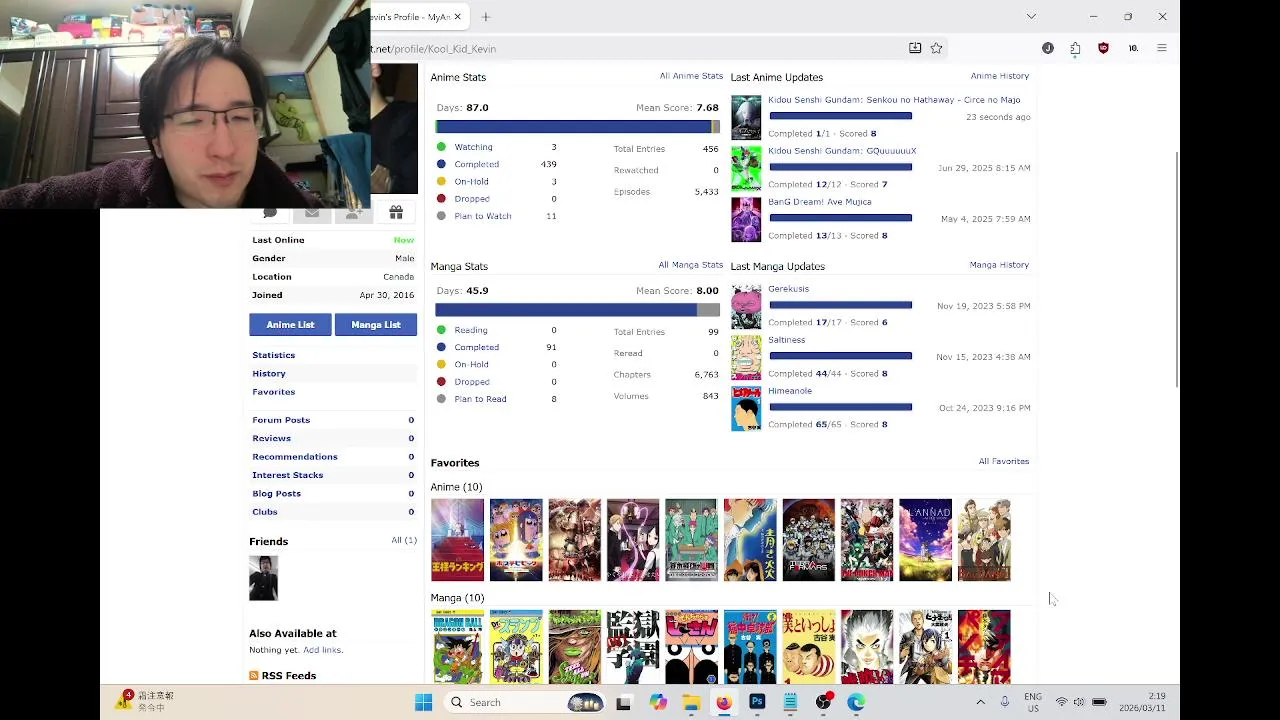This screenshot has width=1280, height=720.
Task: Open the Firefox extensions puzzle icon
Action: [1075, 48]
